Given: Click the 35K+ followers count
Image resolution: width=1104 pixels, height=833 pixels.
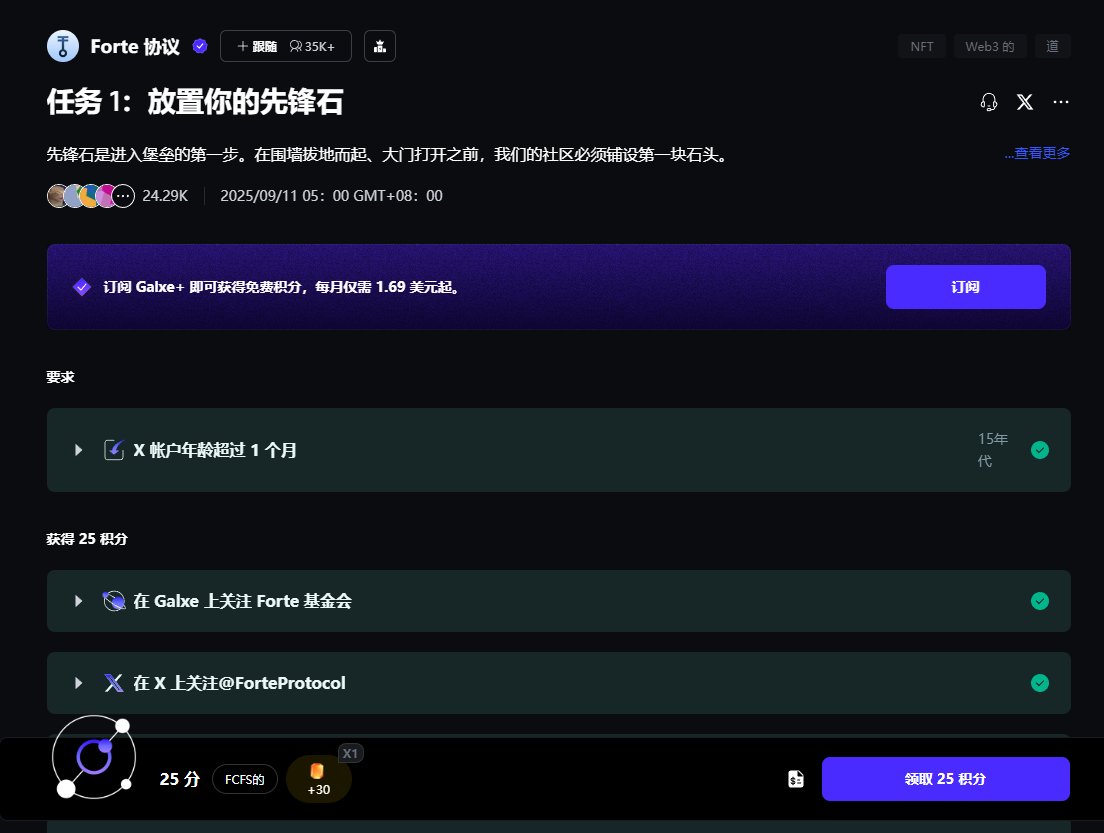Looking at the screenshot, I should 312,46.
